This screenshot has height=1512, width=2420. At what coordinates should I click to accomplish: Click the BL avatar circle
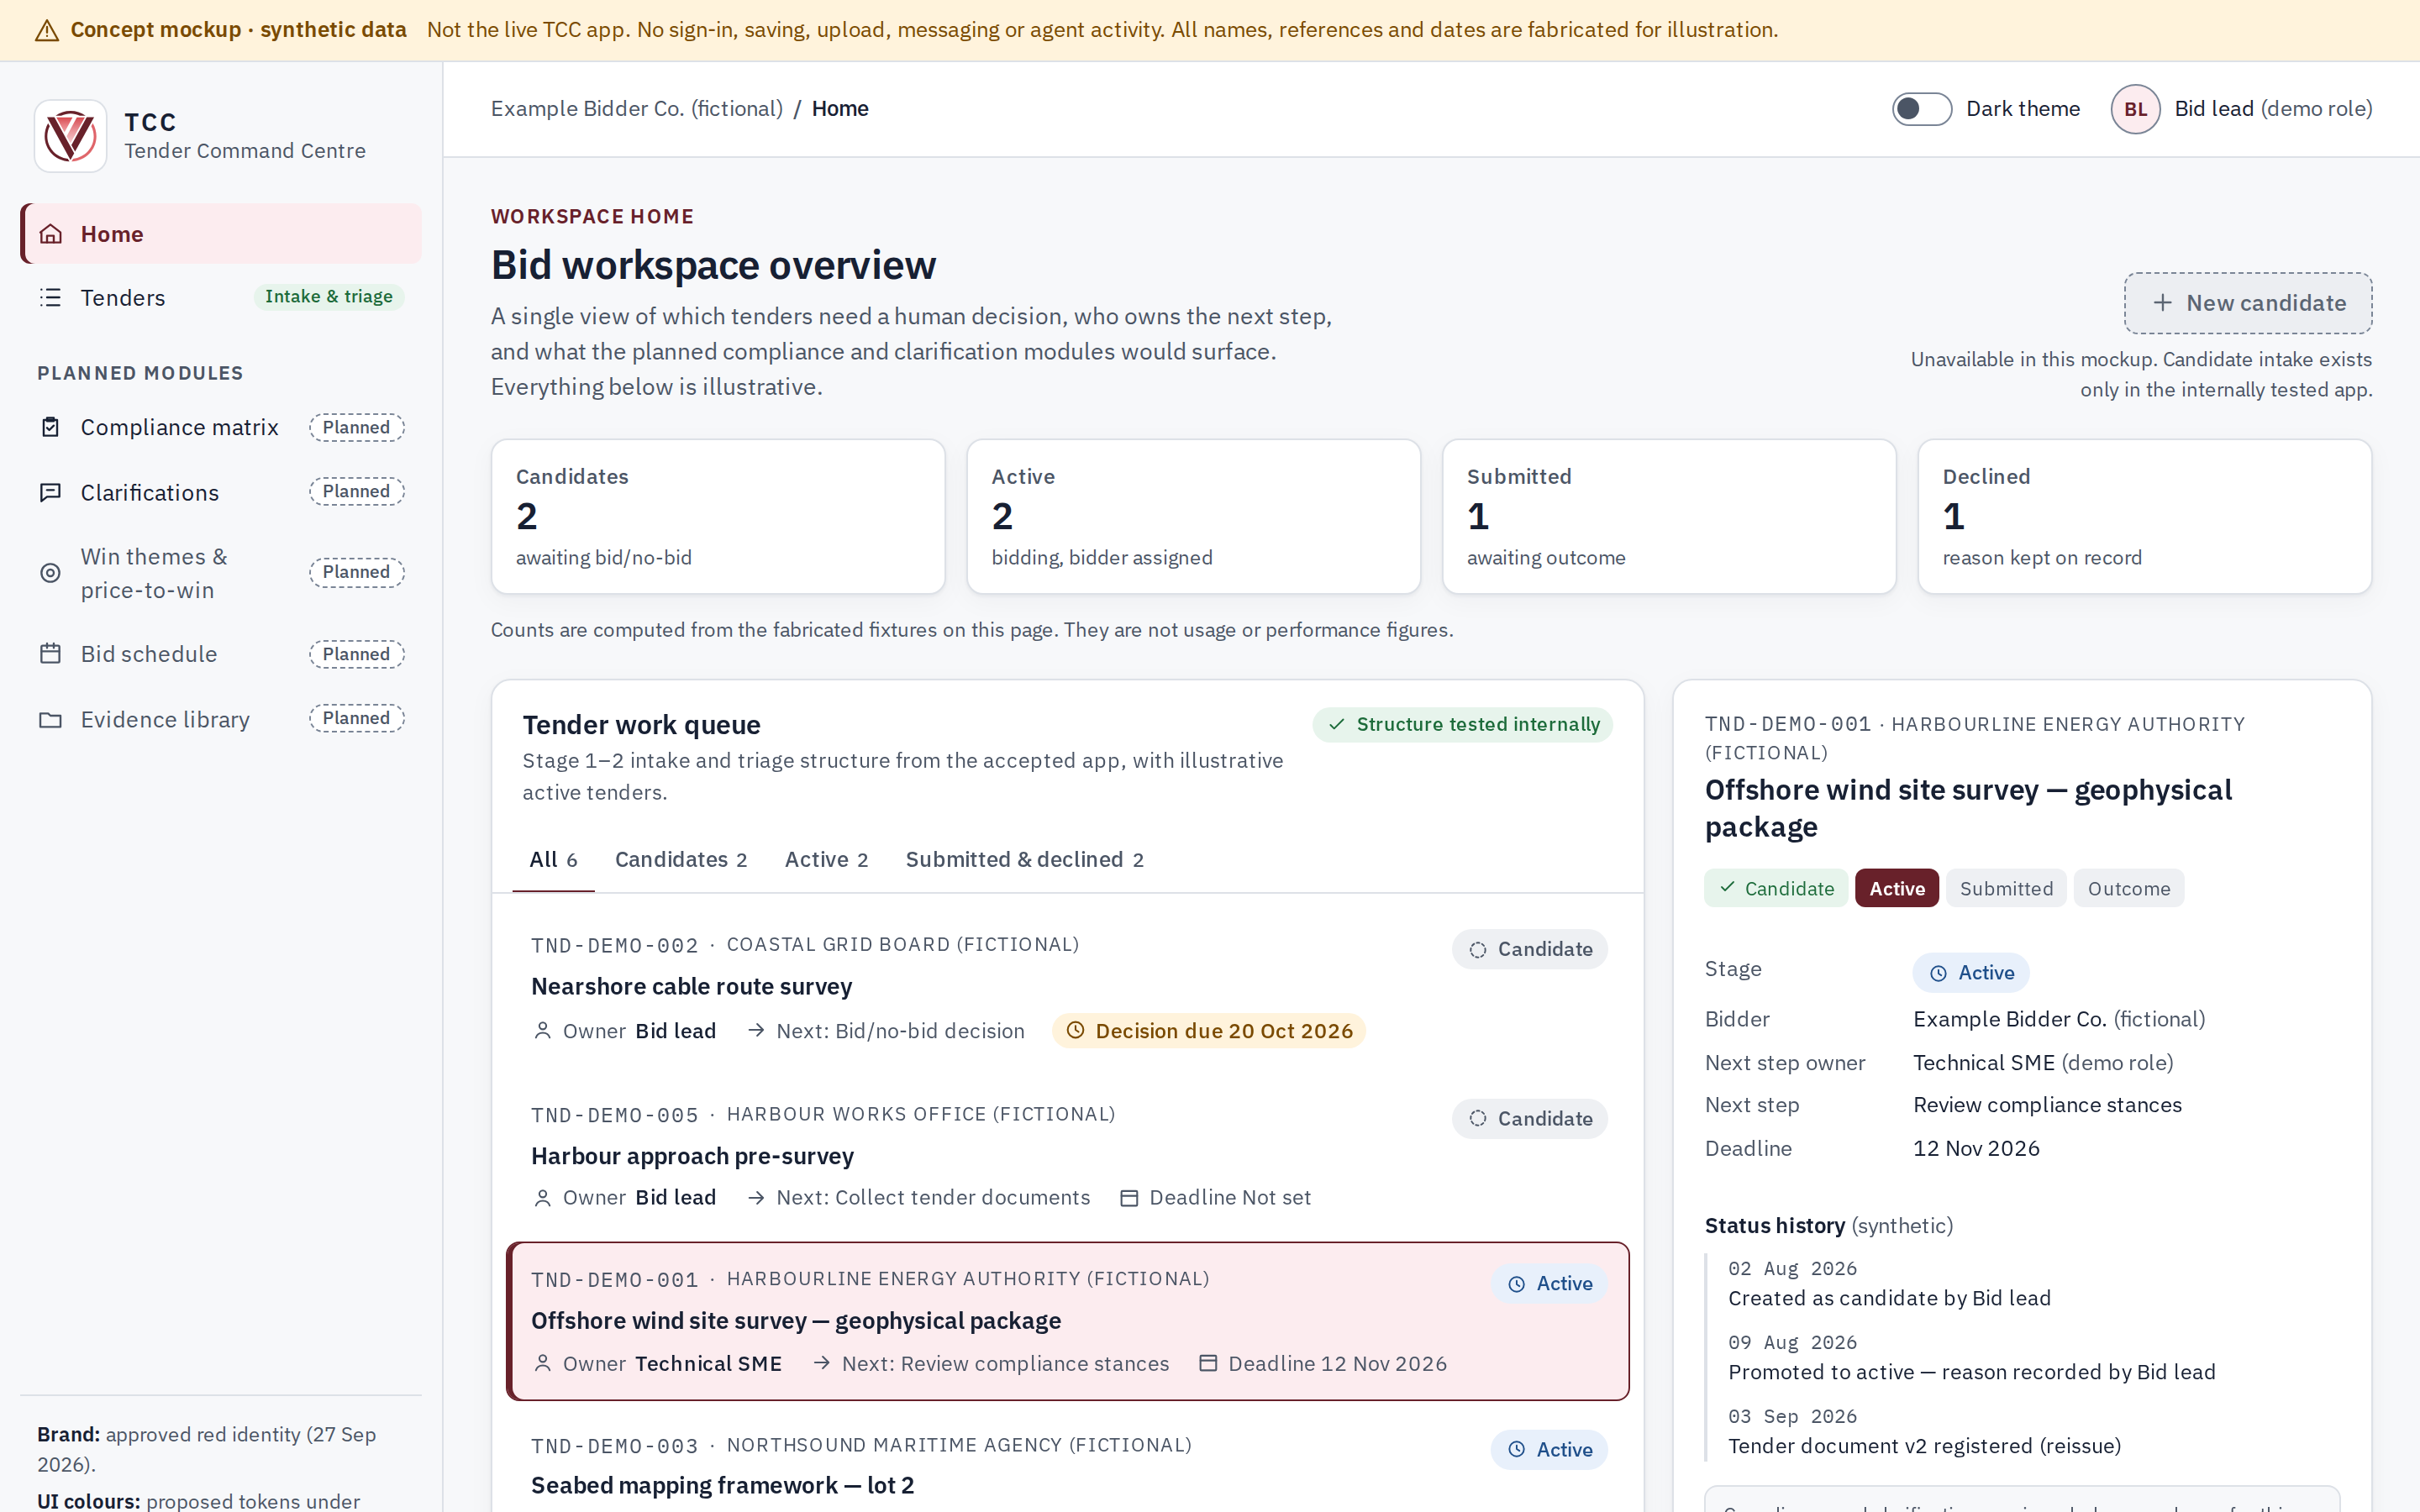point(2135,109)
